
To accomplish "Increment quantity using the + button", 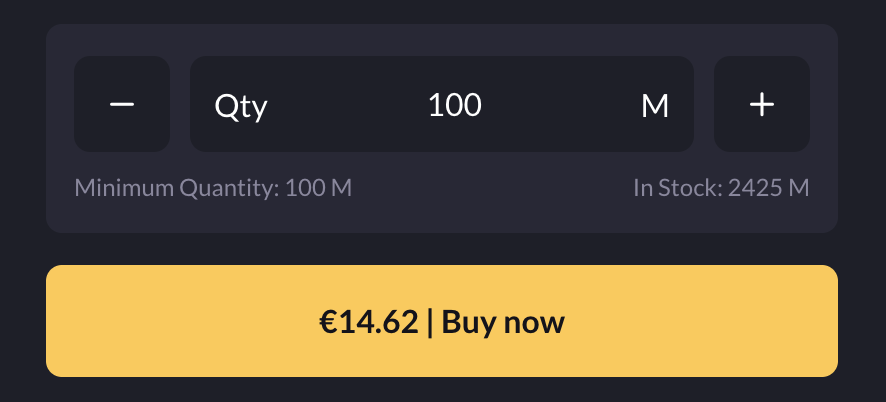I will click(762, 104).
